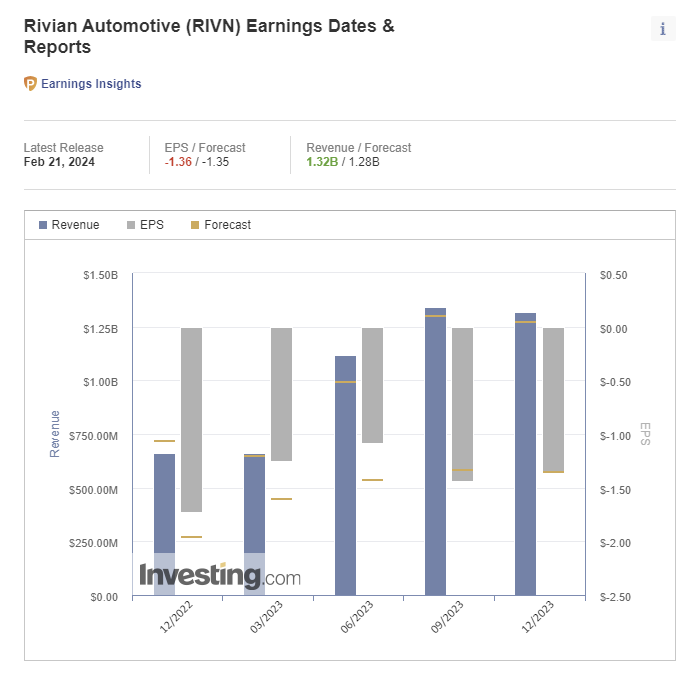Viewport: 696px width, 674px height.
Task: Click the blue Revenue legend swatch
Action: (x=43, y=225)
